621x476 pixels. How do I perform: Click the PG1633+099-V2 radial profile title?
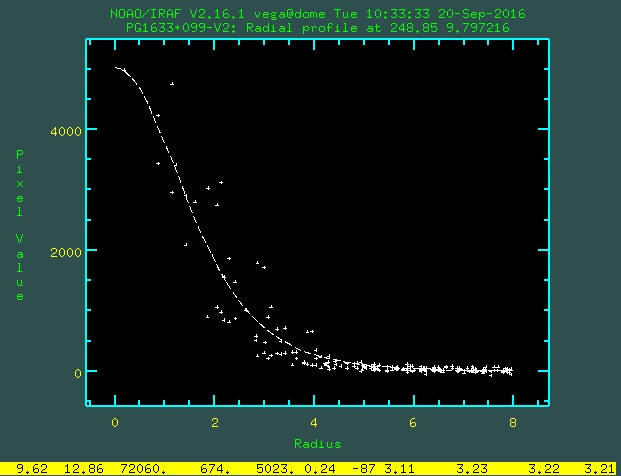coord(318,28)
